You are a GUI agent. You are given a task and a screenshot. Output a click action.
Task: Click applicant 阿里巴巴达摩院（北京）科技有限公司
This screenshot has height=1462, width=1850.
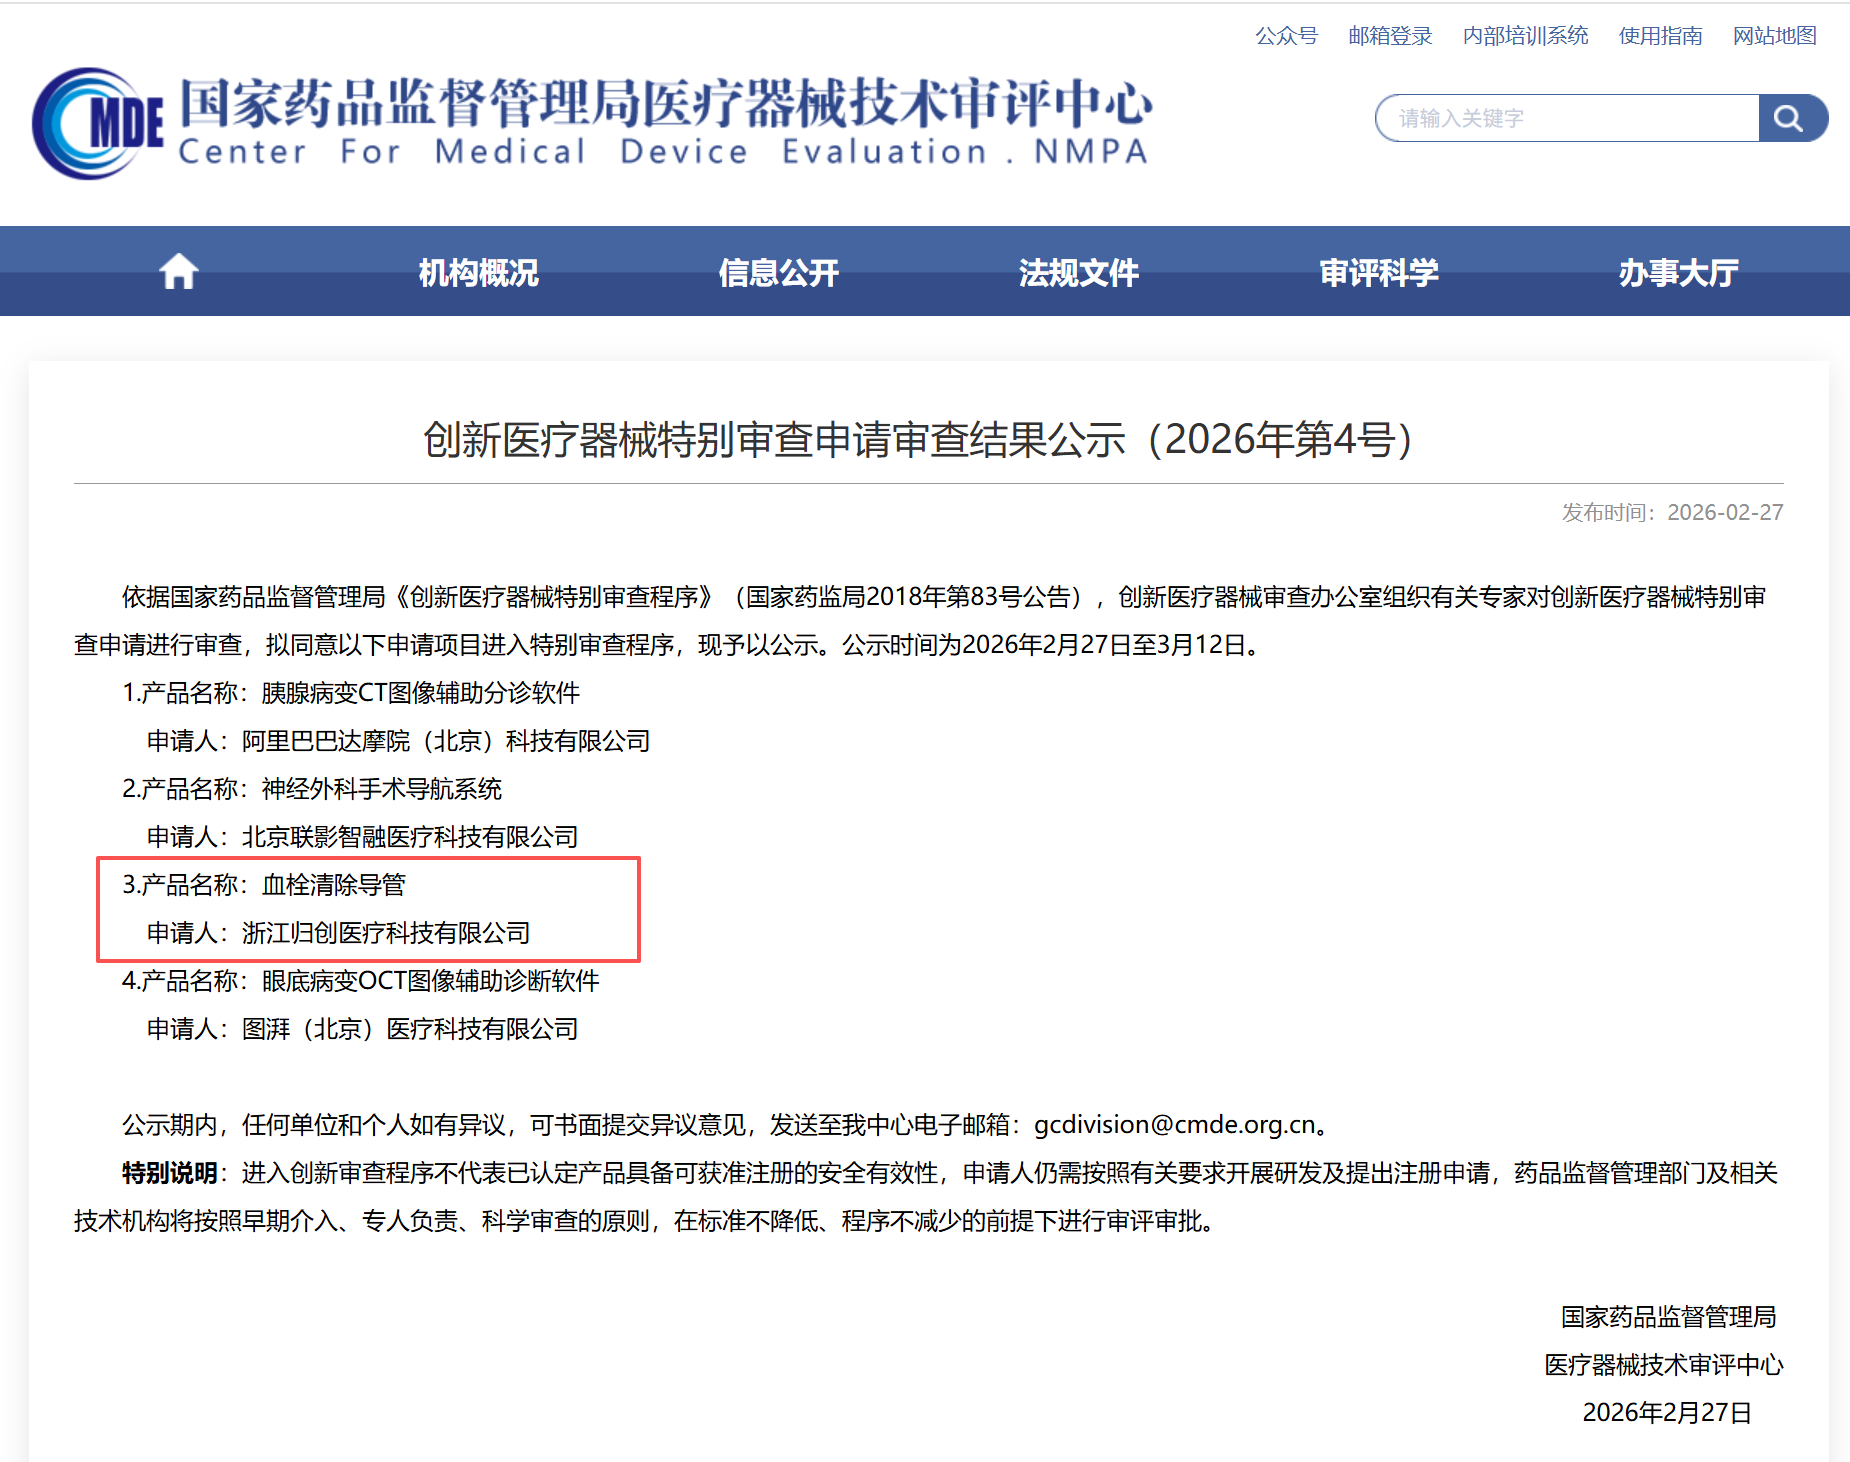[x=446, y=741]
